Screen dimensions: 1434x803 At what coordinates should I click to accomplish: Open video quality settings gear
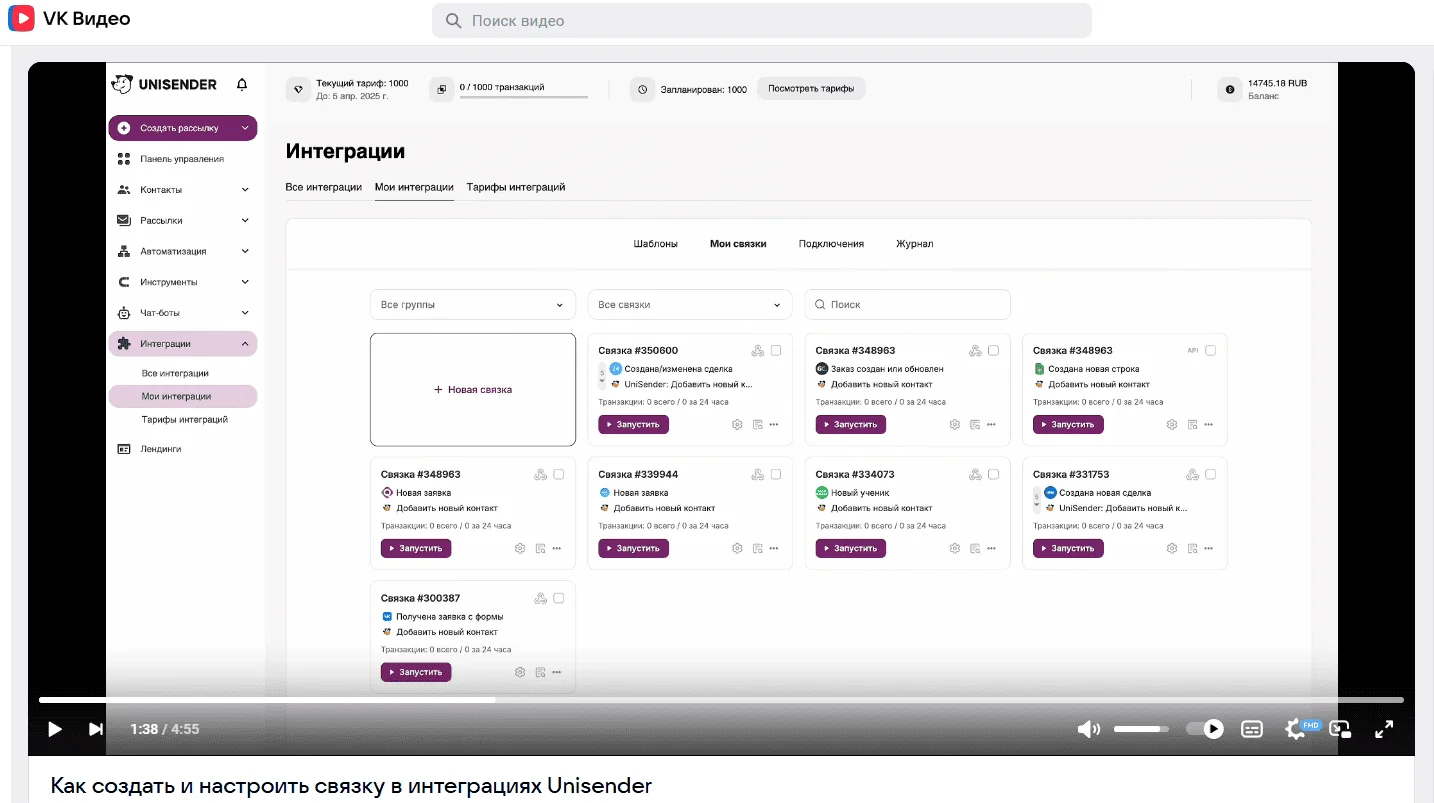[x=1296, y=729]
